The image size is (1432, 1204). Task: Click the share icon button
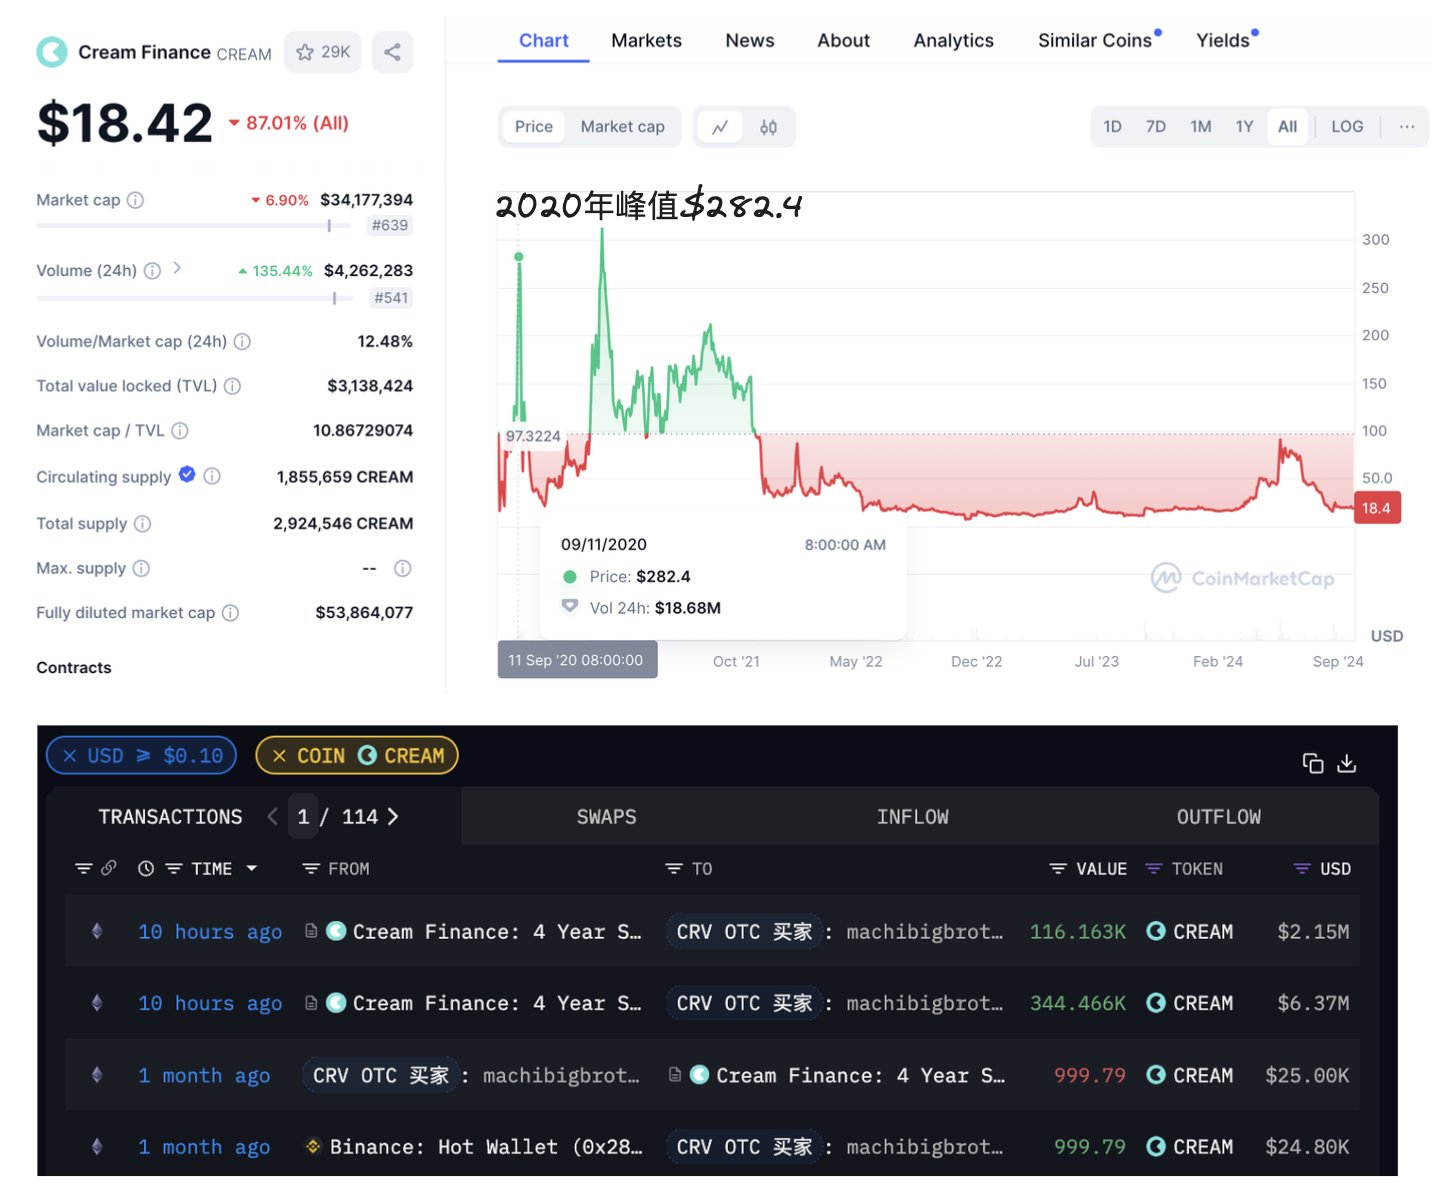pyautogui.click(x=392, y=52)
